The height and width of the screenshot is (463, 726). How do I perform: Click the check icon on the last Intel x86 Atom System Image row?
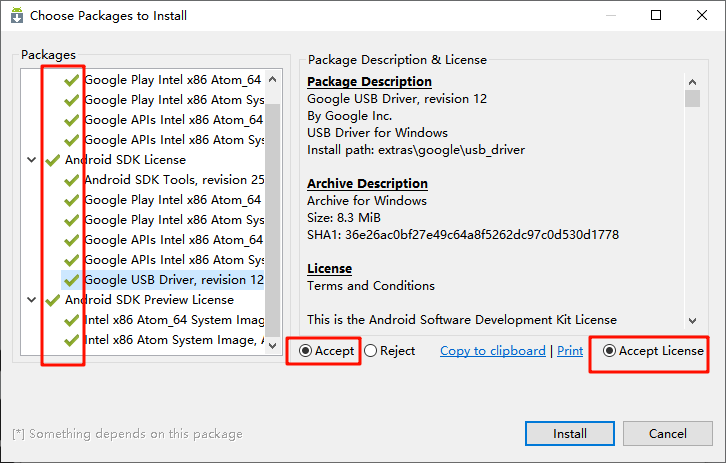[x=71, y=340]
